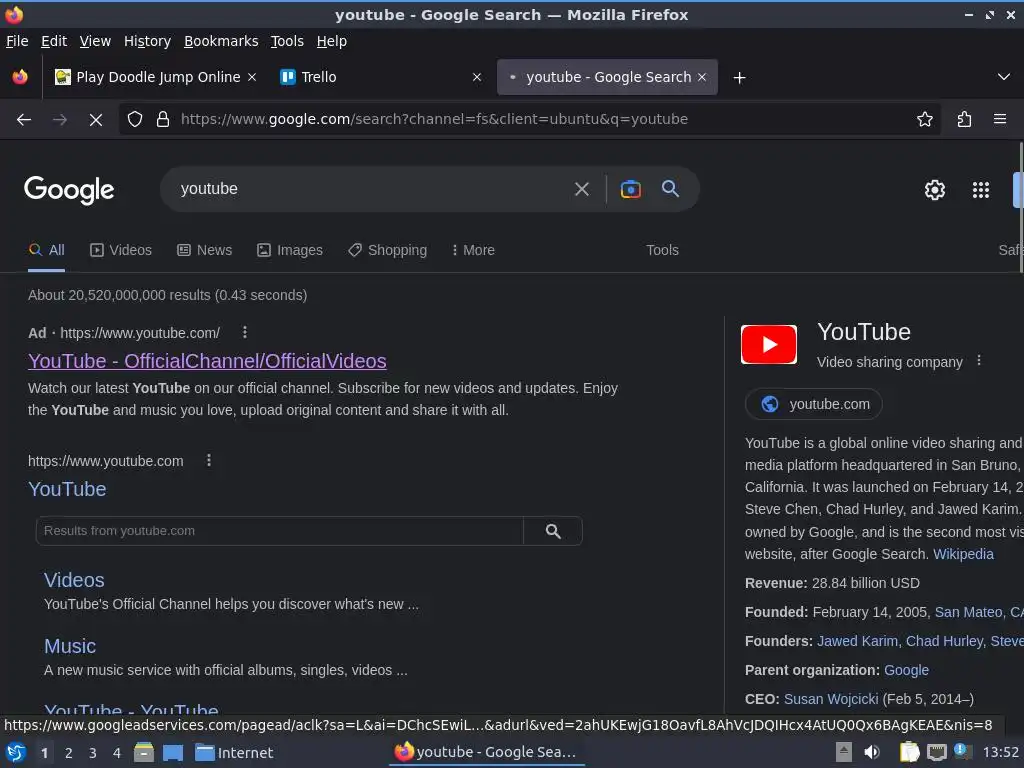This screenshot has width=1024, height=768.
Task: Open clipboard manager tray icon
Action: click(x=909, y=752)
